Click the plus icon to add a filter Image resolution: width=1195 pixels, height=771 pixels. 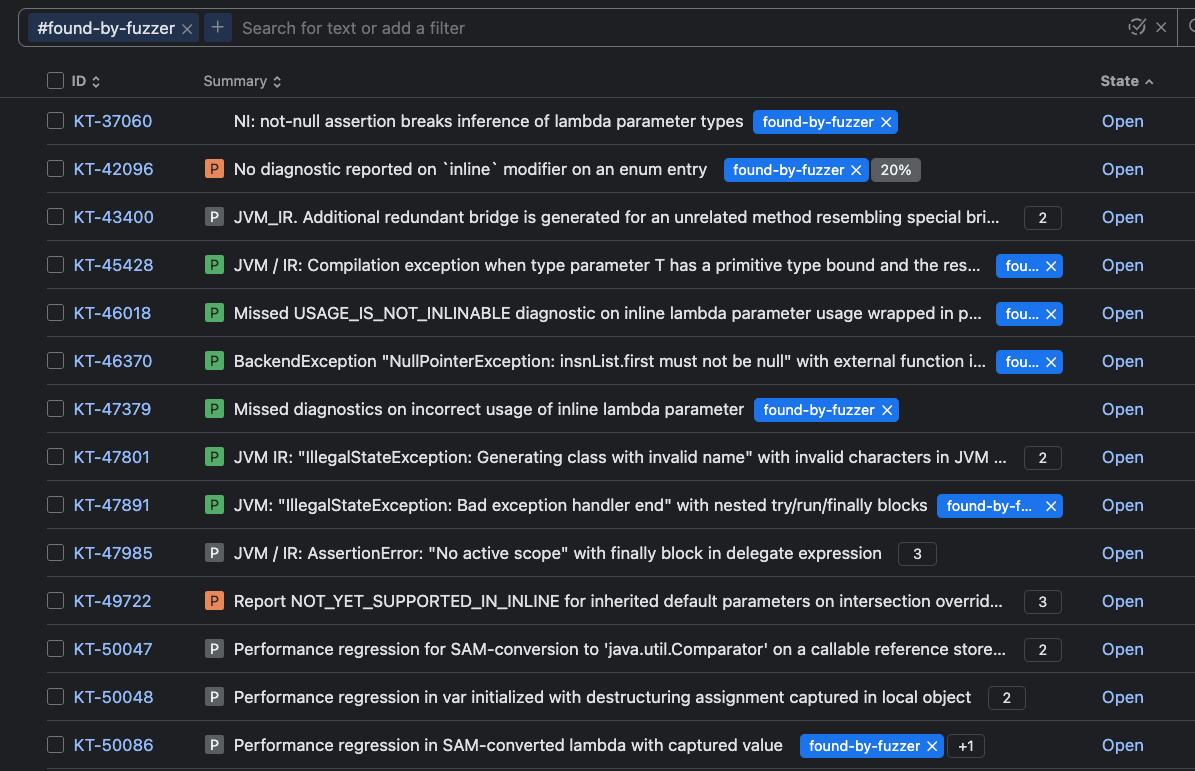pos(218,27)
